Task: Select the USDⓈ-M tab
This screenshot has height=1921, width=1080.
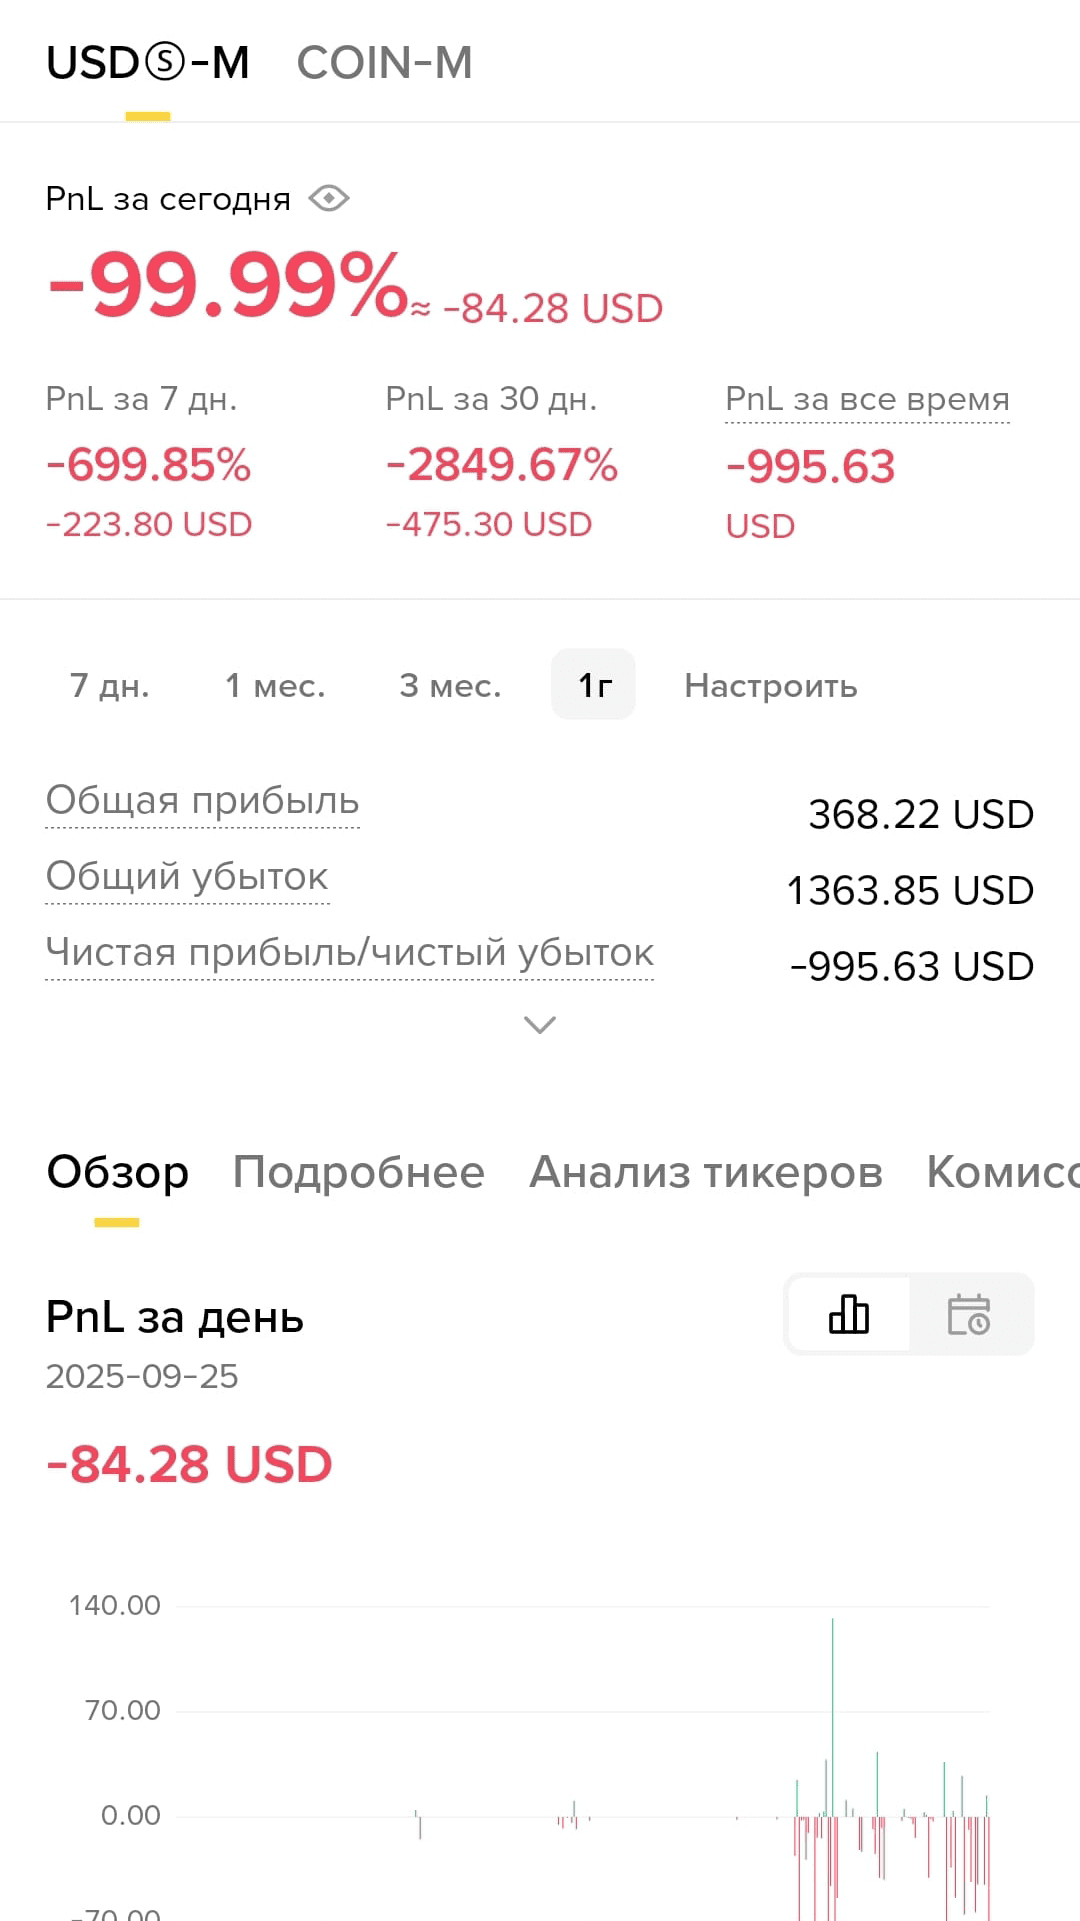Action: point(148,63)
